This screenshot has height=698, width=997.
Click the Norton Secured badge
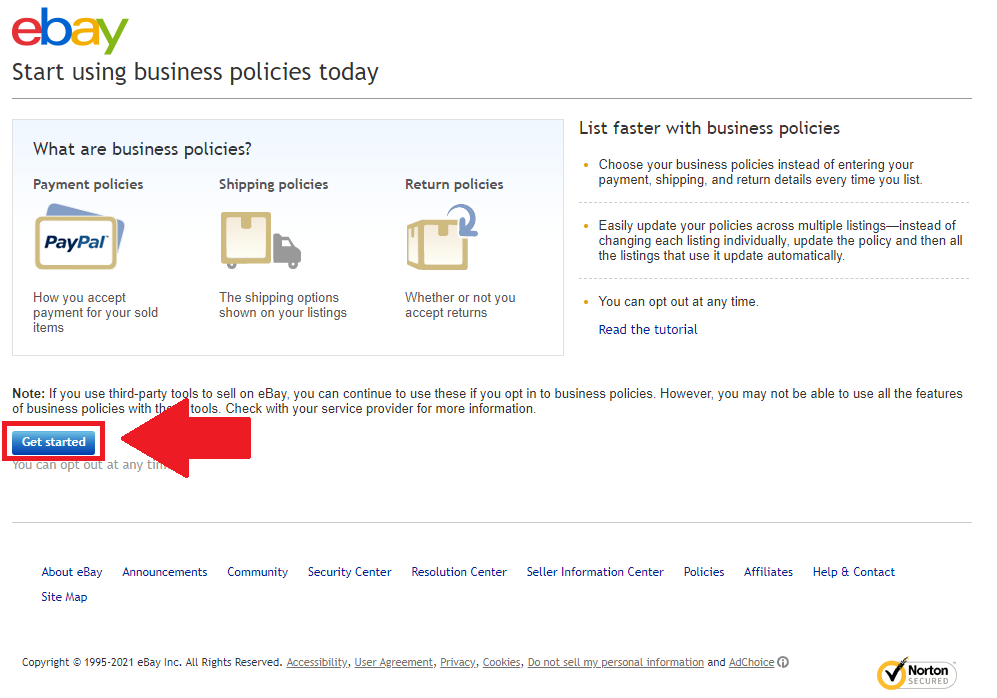[x=916, y=674]
